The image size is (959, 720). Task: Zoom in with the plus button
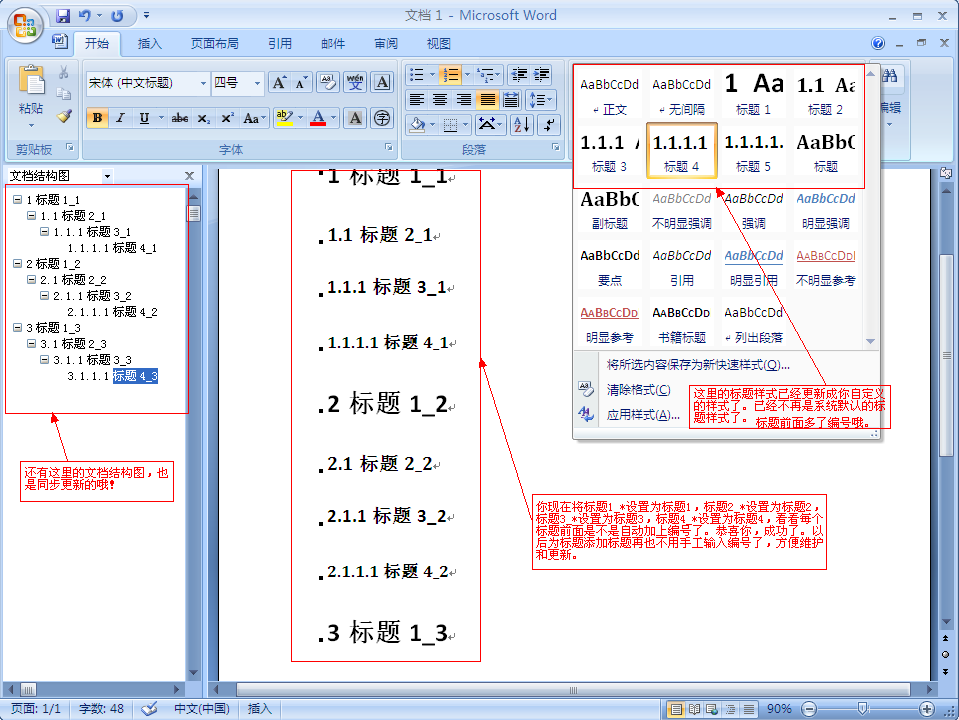(927, 709)
